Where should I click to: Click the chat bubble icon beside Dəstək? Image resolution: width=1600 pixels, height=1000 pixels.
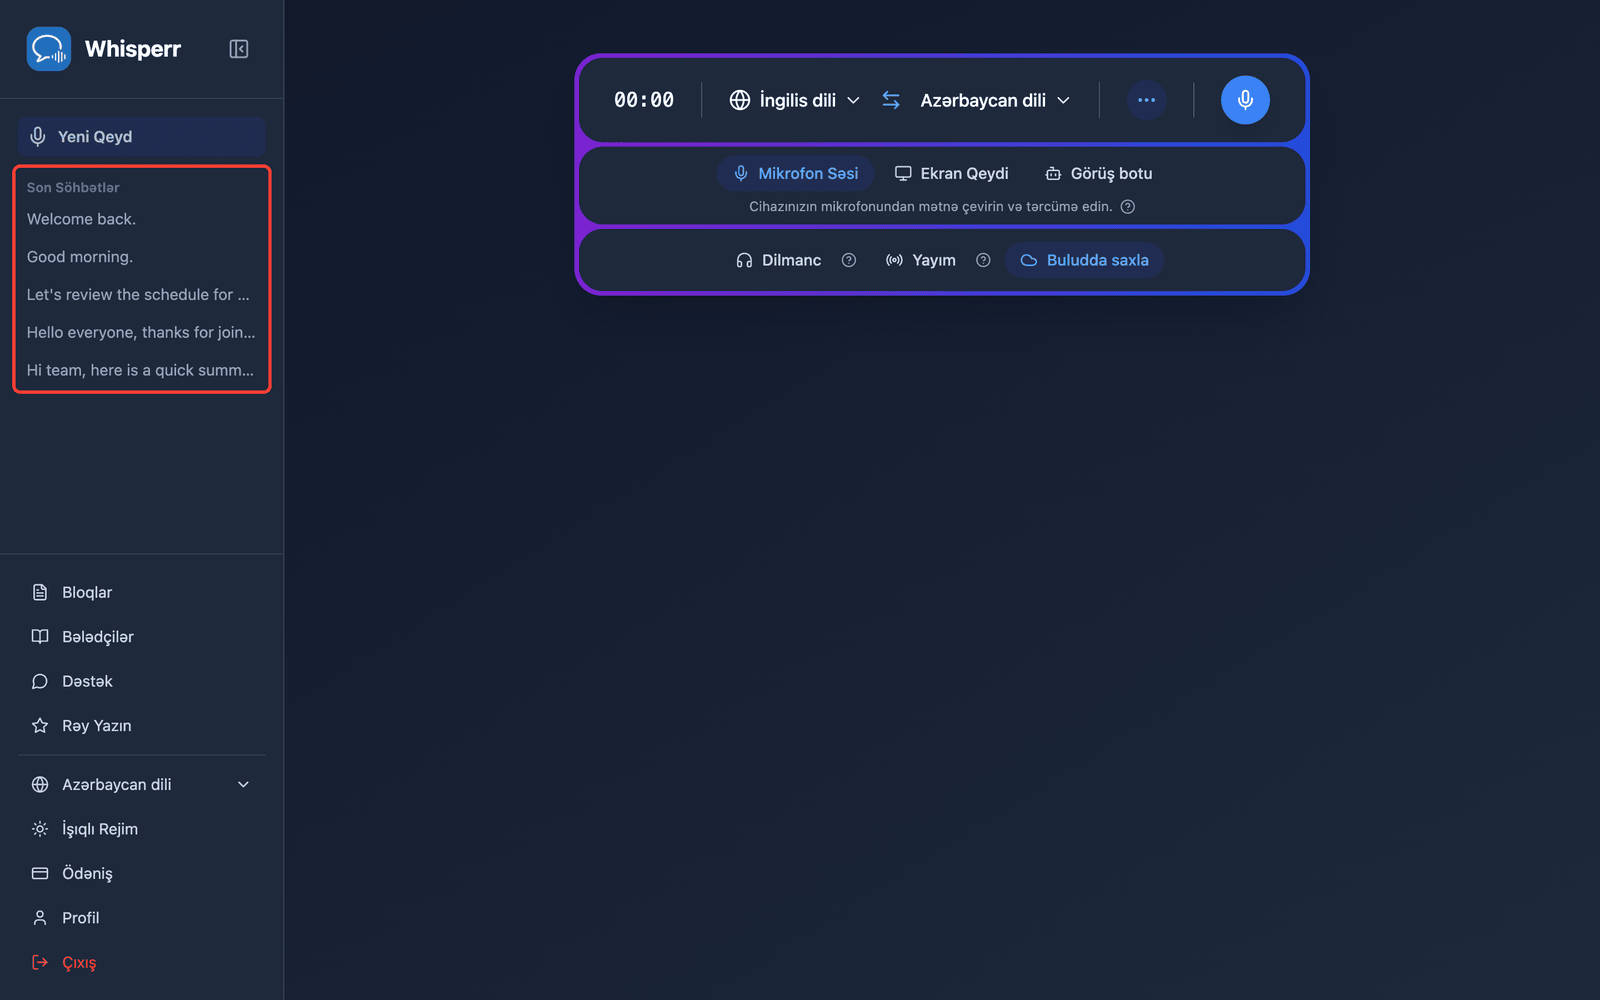point(40,681)
